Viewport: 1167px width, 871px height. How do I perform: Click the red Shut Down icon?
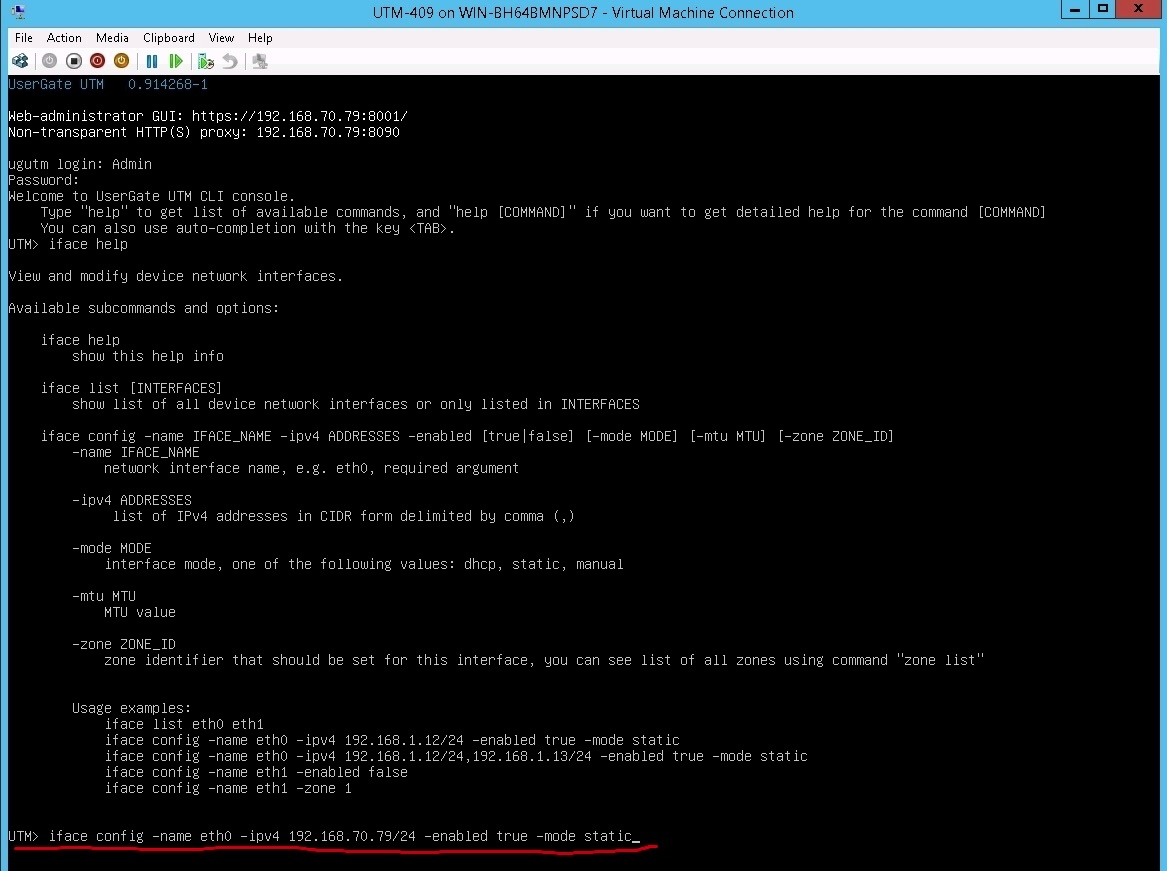pos(97,61)
